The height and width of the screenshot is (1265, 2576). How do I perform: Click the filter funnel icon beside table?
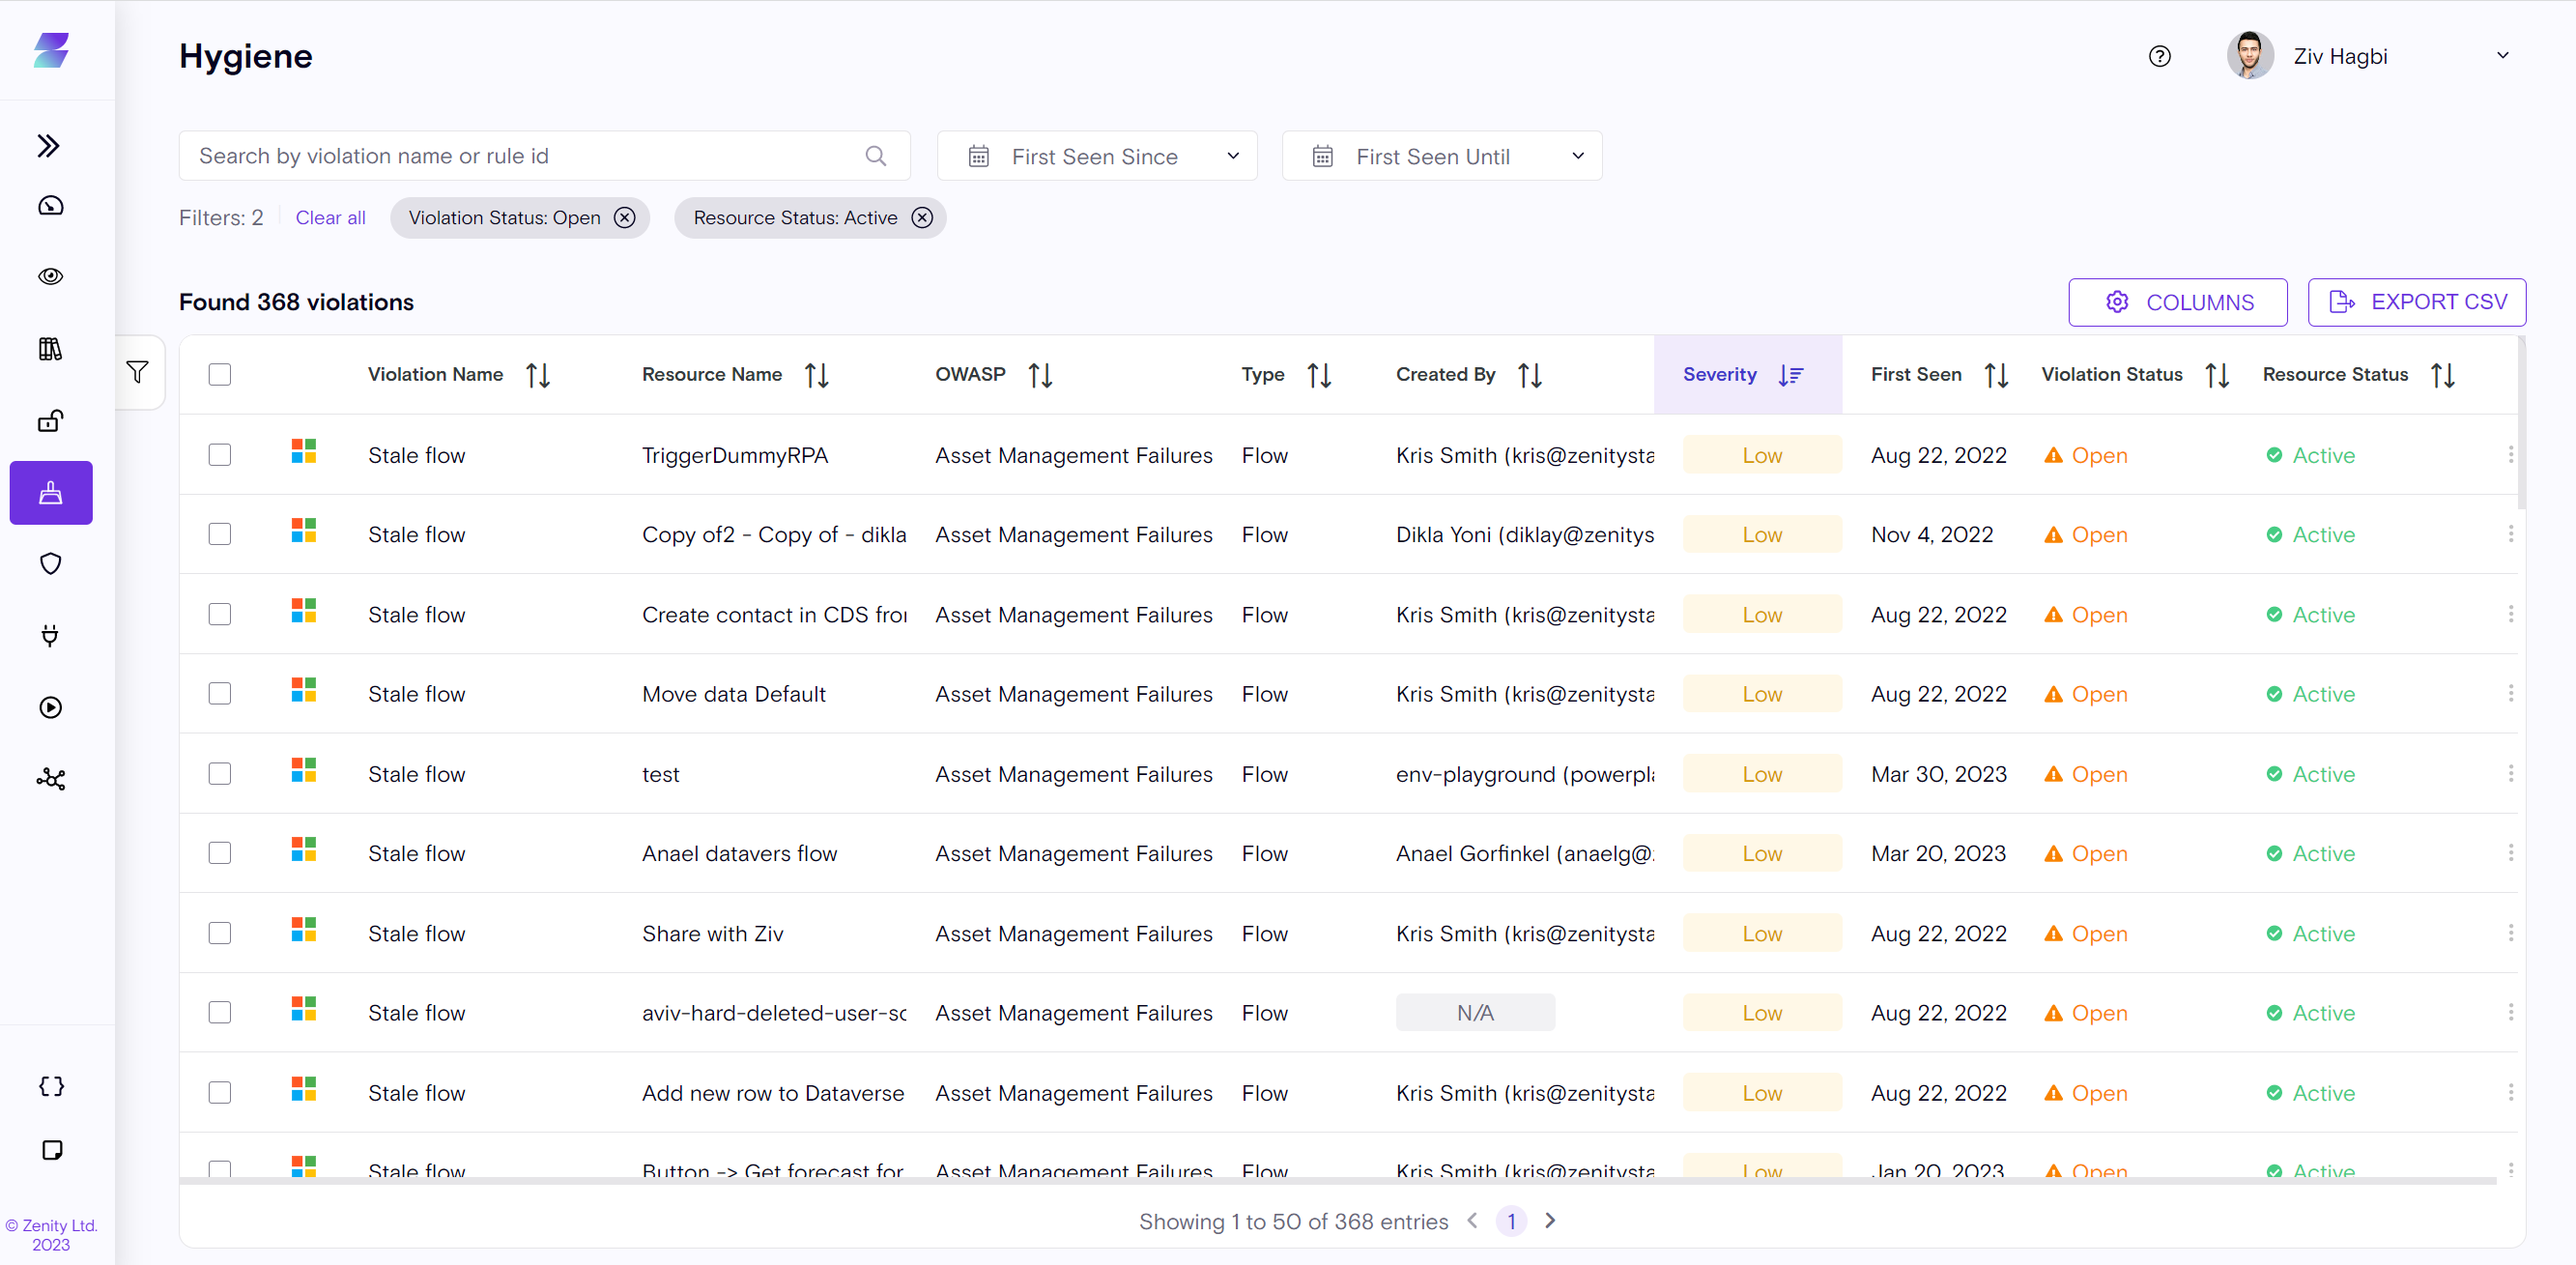click(x=138, y=372)
